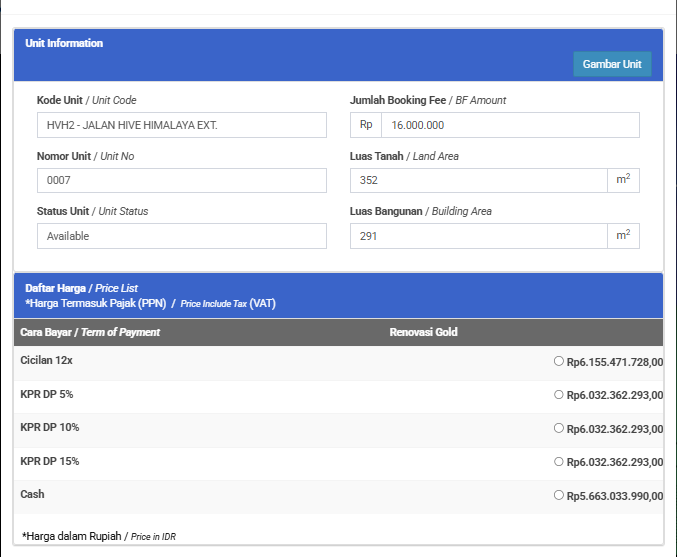Select the KPR DP 15% payment radio
The image size is (677, 557).
(x=559, y=461)
